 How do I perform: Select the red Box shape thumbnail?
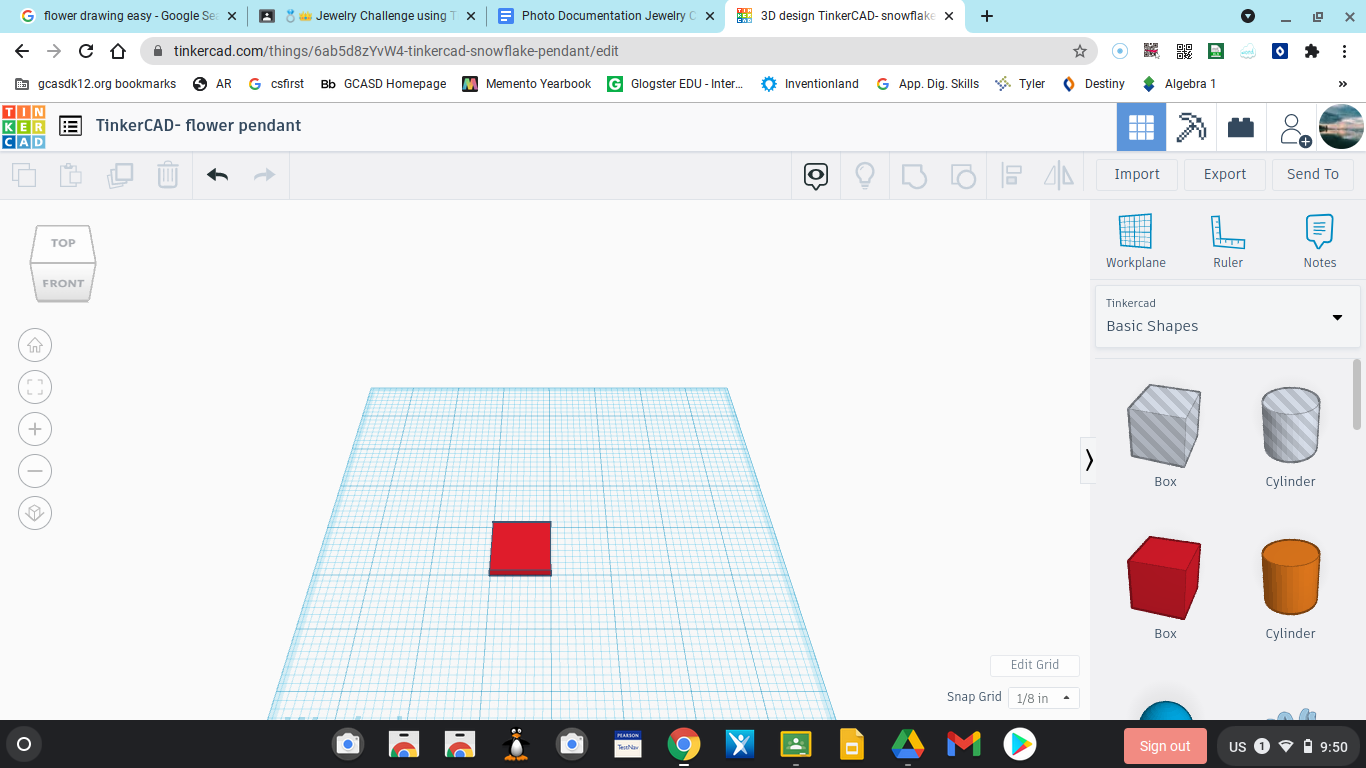pyautogui.click(x=1163, y=578)
